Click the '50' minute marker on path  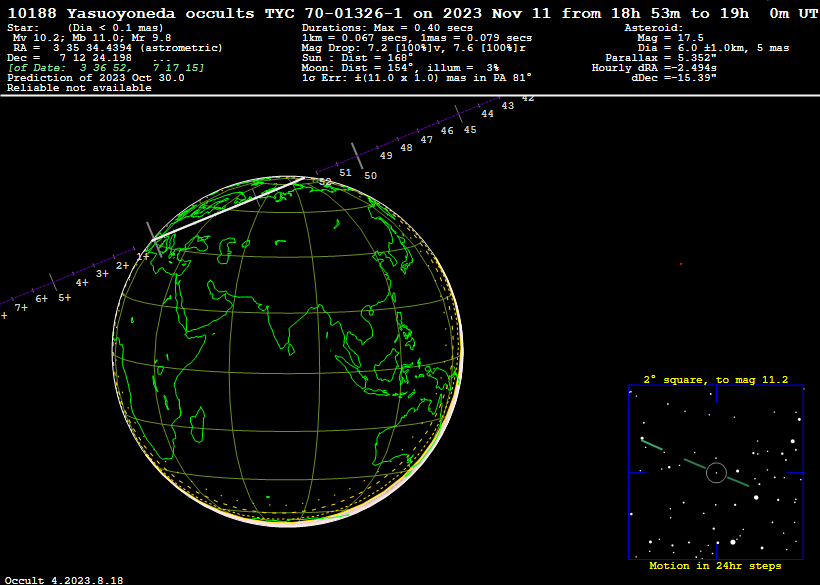pyautogui.click(x=370, y=176)
